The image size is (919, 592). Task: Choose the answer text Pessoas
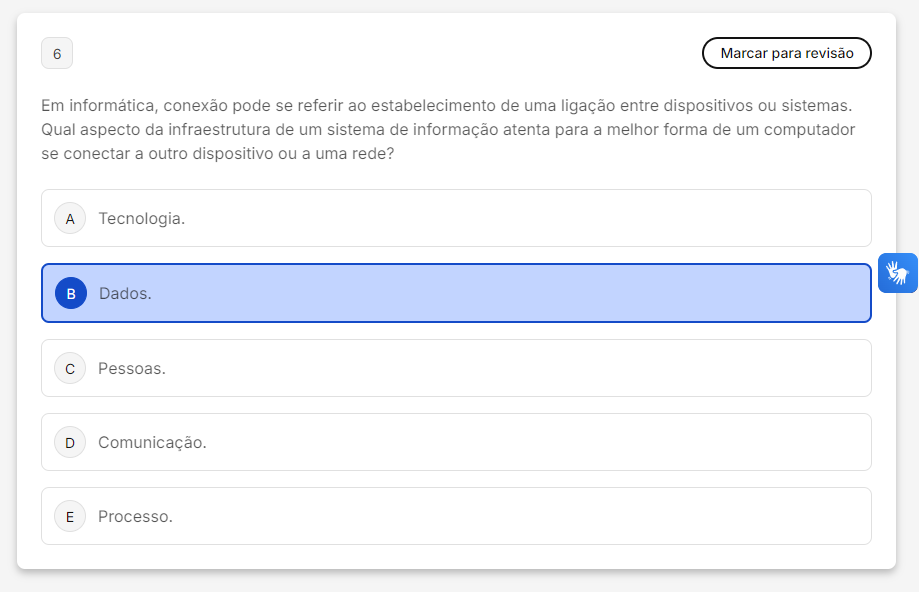pos(131,368)
